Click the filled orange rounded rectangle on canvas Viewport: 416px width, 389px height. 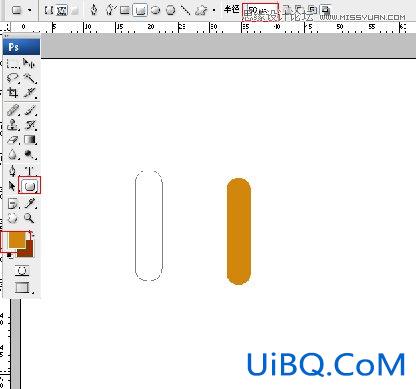click(x=239, y=231)
